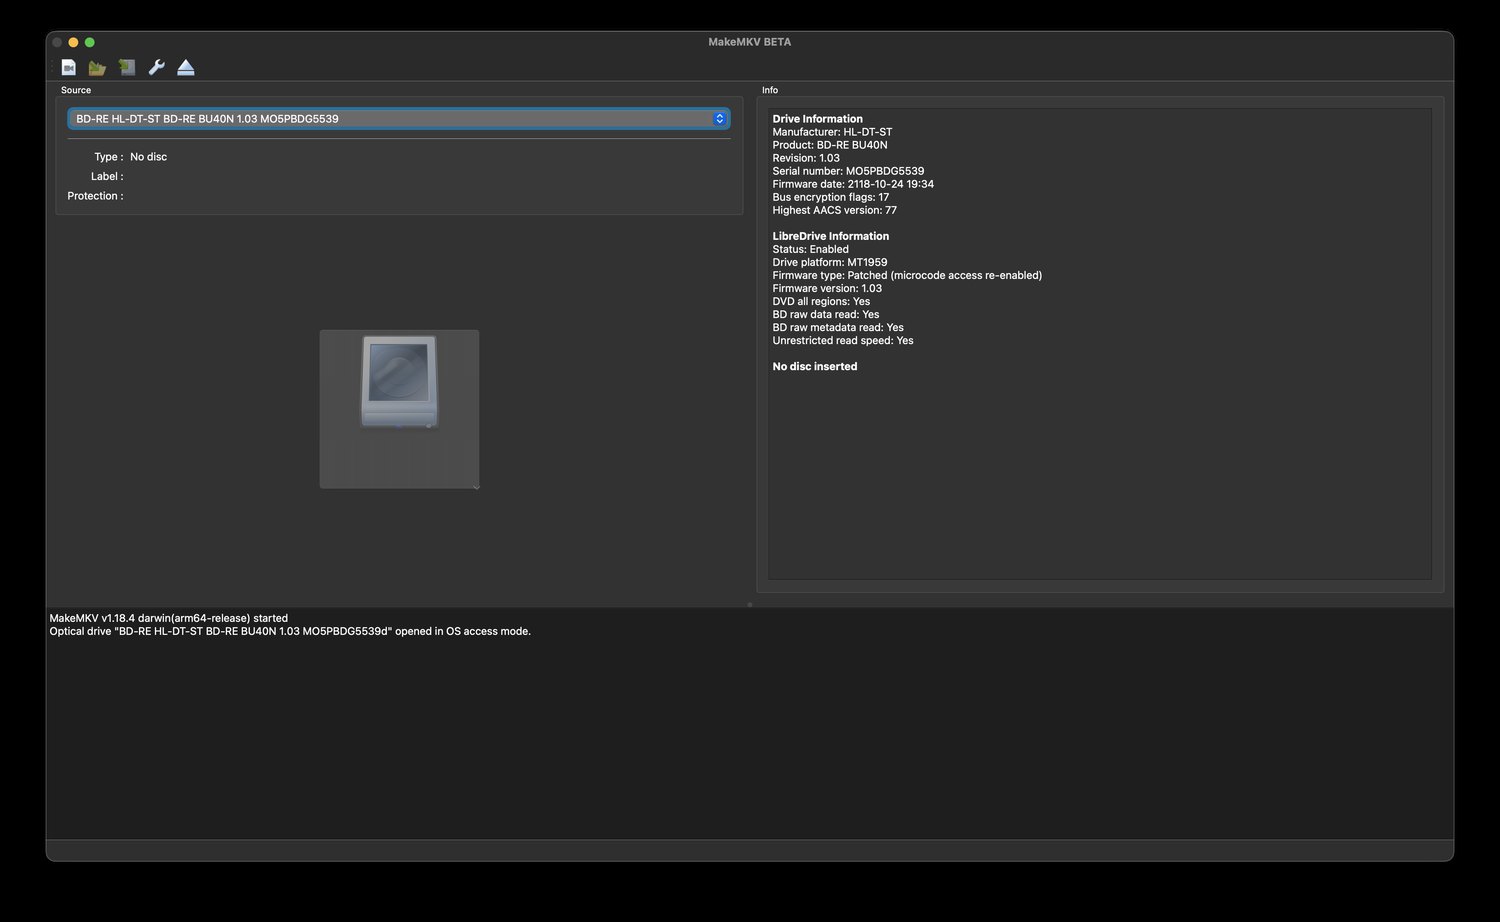
Task: Eject the disc using the eject icon
Action: point(186,67)
